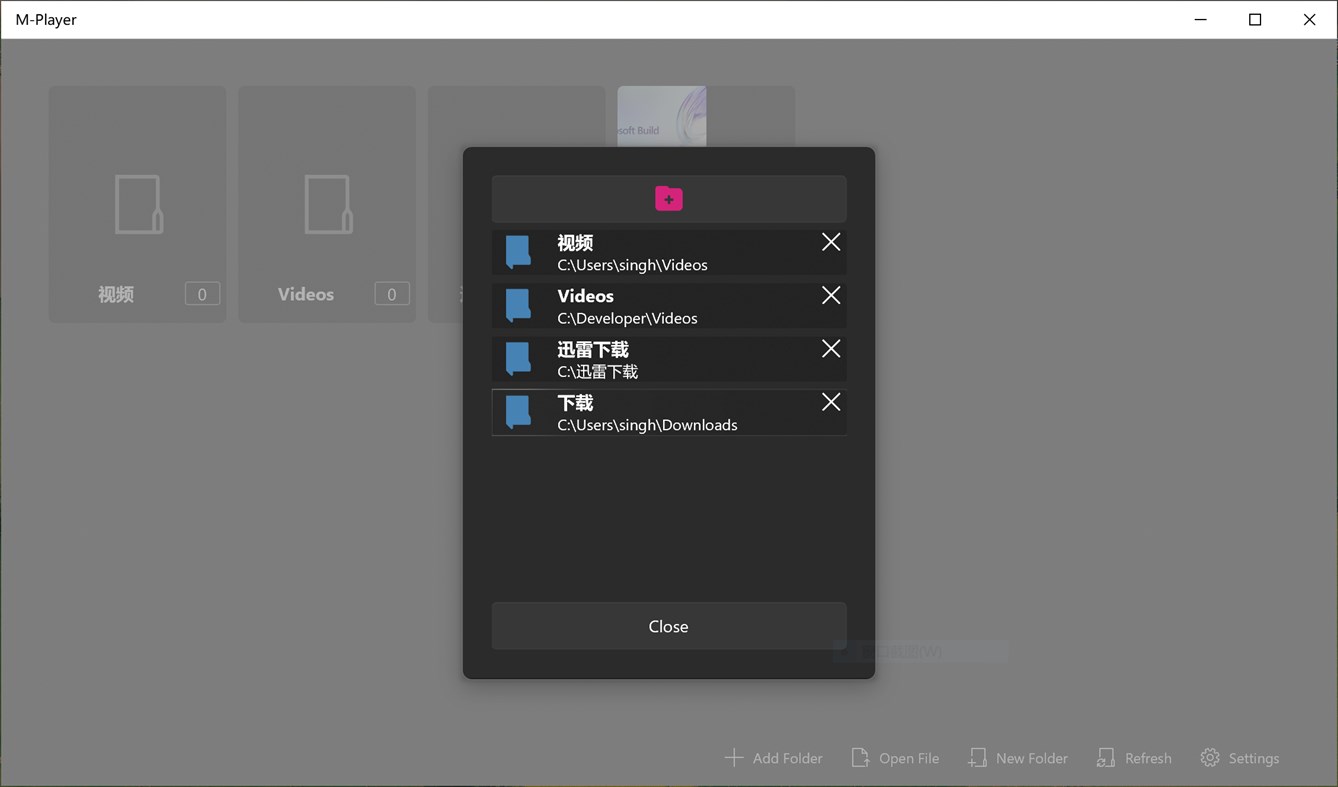Image resolution: width=1338 pixels, height=787 pixels.
Task: Click the pink add folder icon
Action: [x=668, y=198]
